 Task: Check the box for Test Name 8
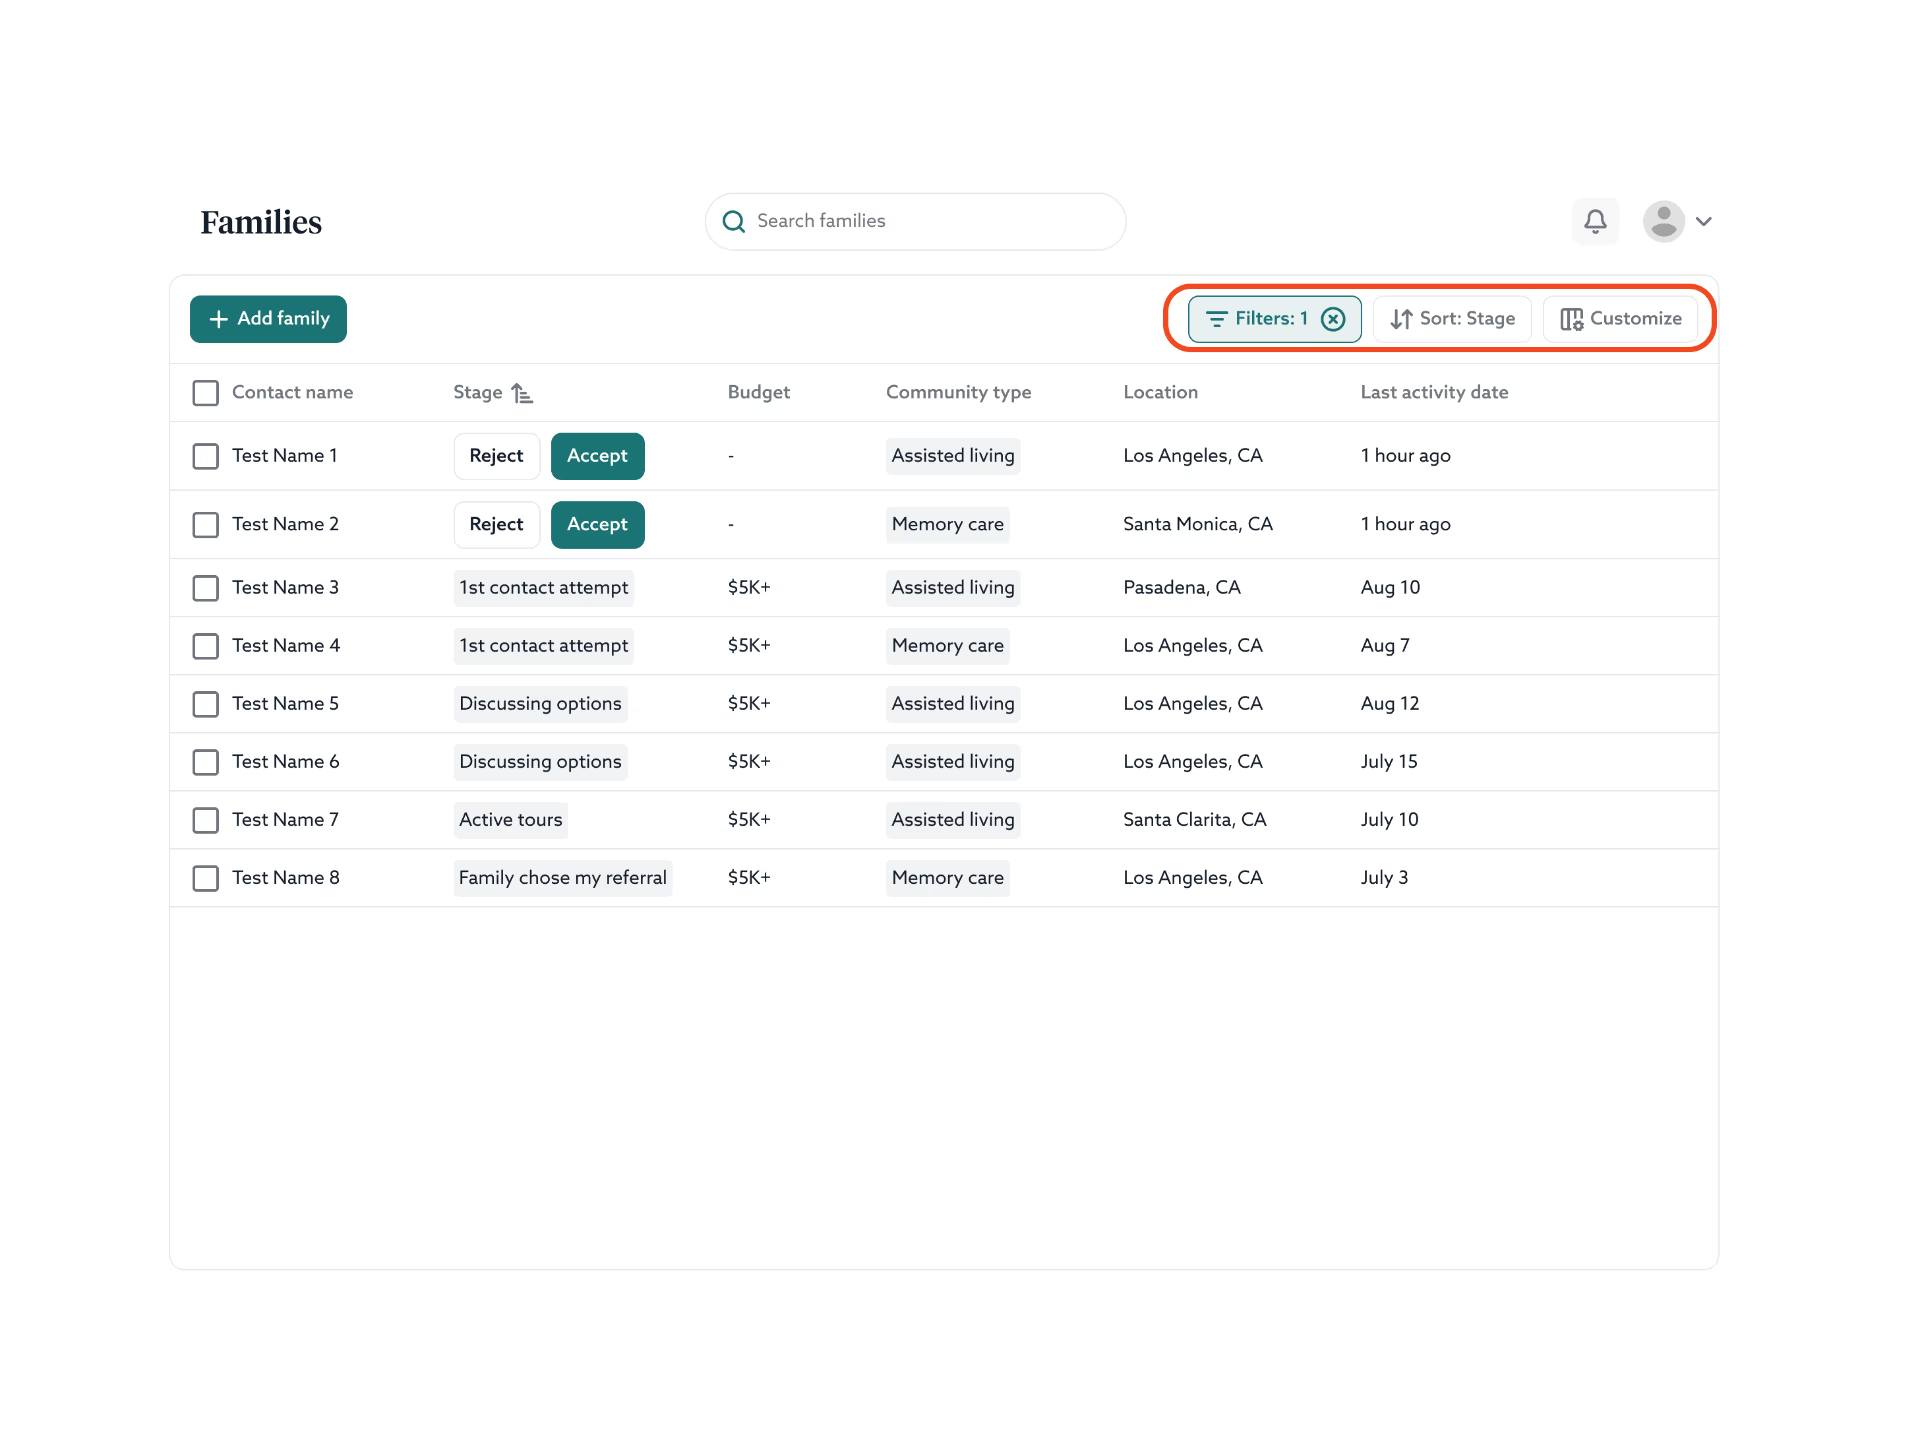pyautogui.click(x=206, y=878)
